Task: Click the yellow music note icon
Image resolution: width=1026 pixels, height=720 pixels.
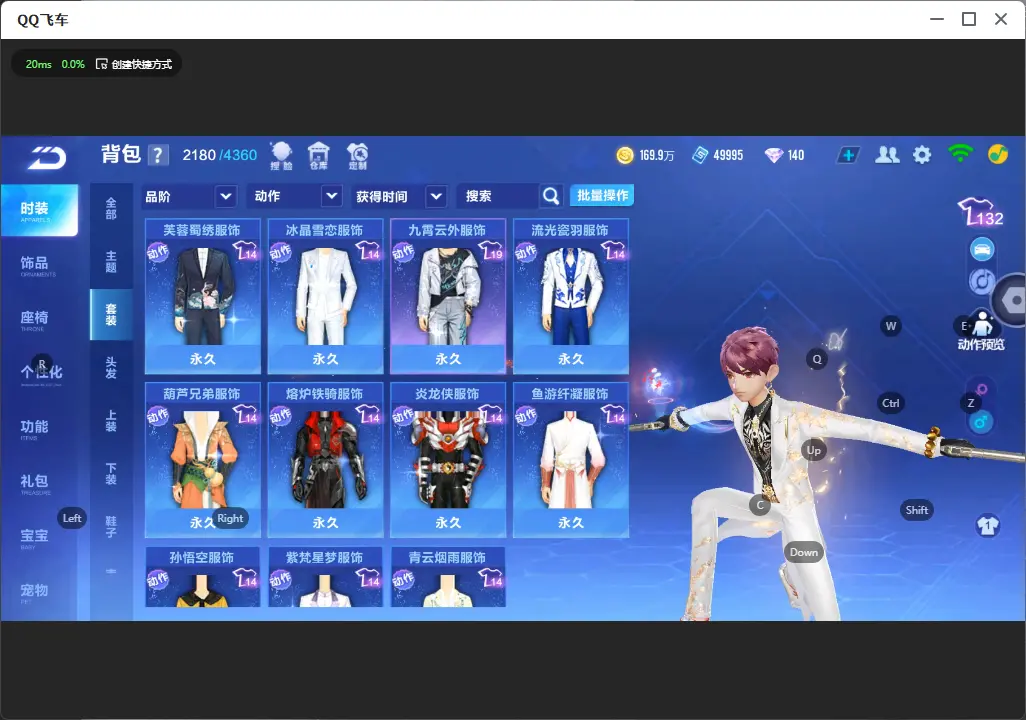Action: coord(997,154)
